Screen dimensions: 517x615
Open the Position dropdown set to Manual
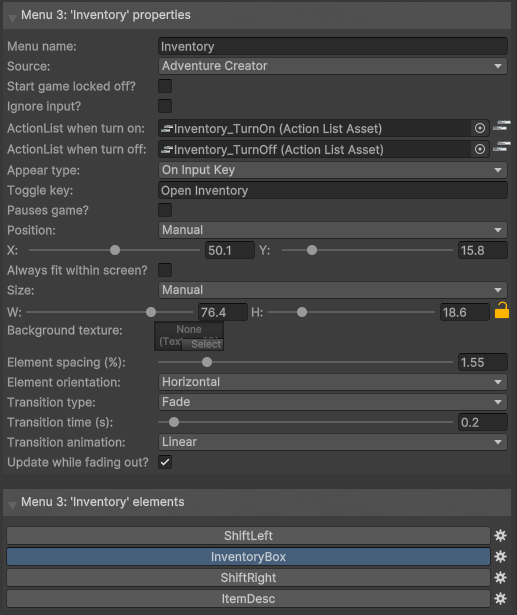333,230
